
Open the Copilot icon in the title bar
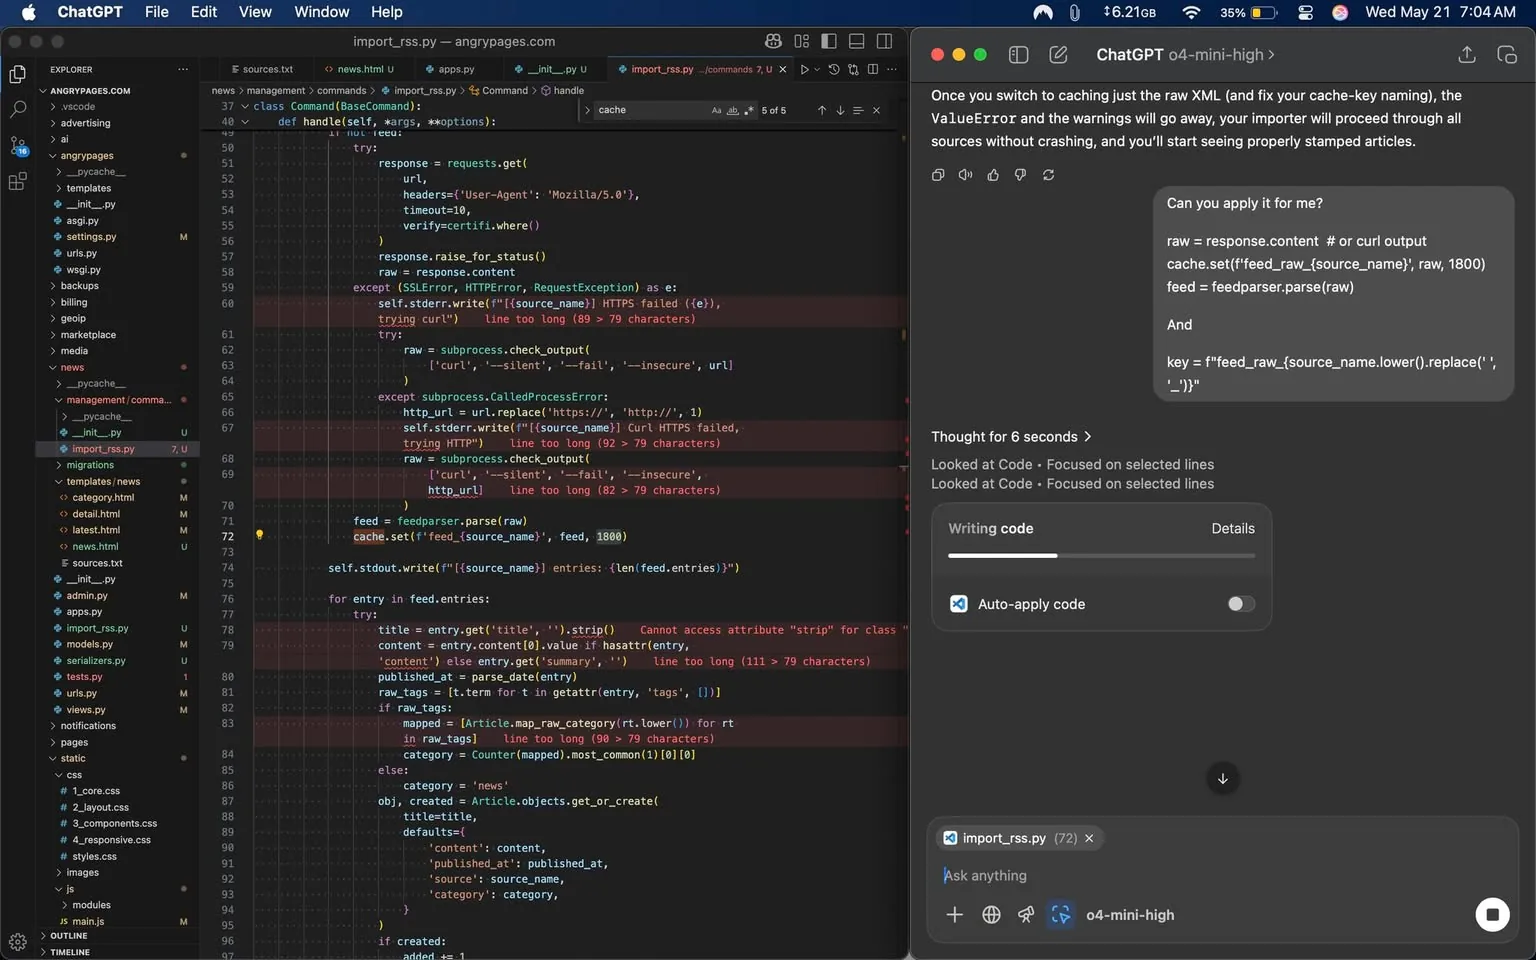point(773,41)
